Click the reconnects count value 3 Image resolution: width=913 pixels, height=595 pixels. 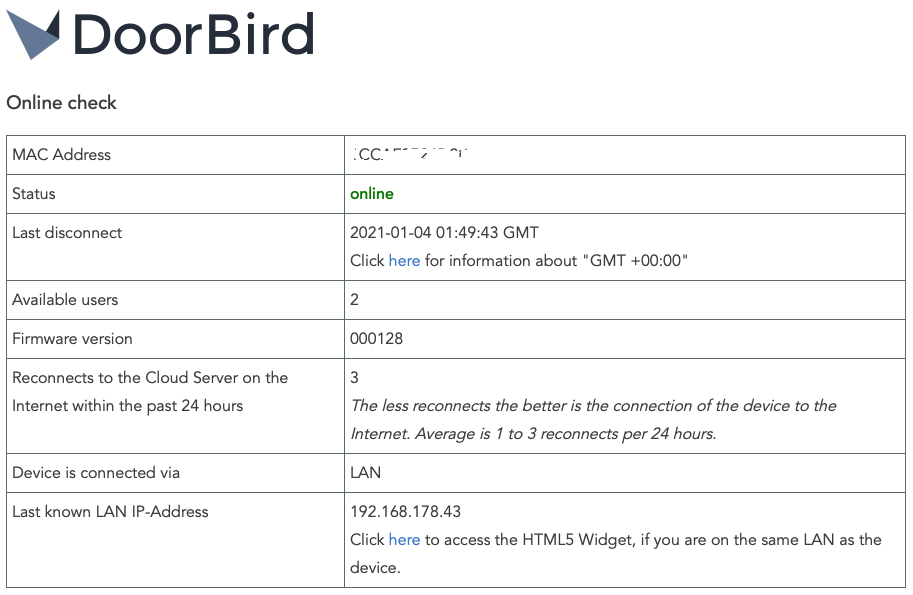(354, 377)
